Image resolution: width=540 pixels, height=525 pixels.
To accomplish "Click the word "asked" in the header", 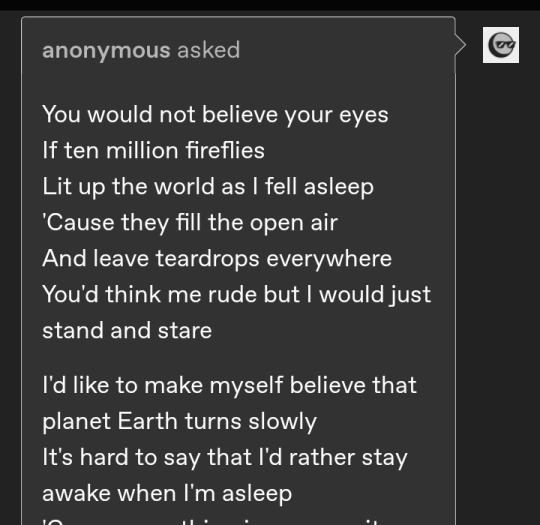I will click(x=209, y=50).
